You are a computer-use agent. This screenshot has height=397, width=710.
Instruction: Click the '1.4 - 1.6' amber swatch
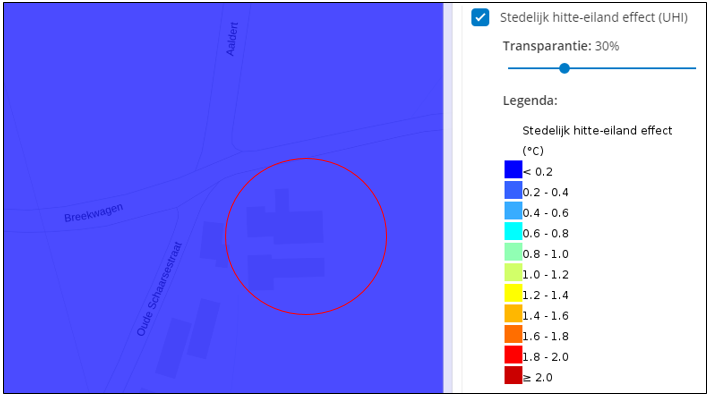(513, 314)
